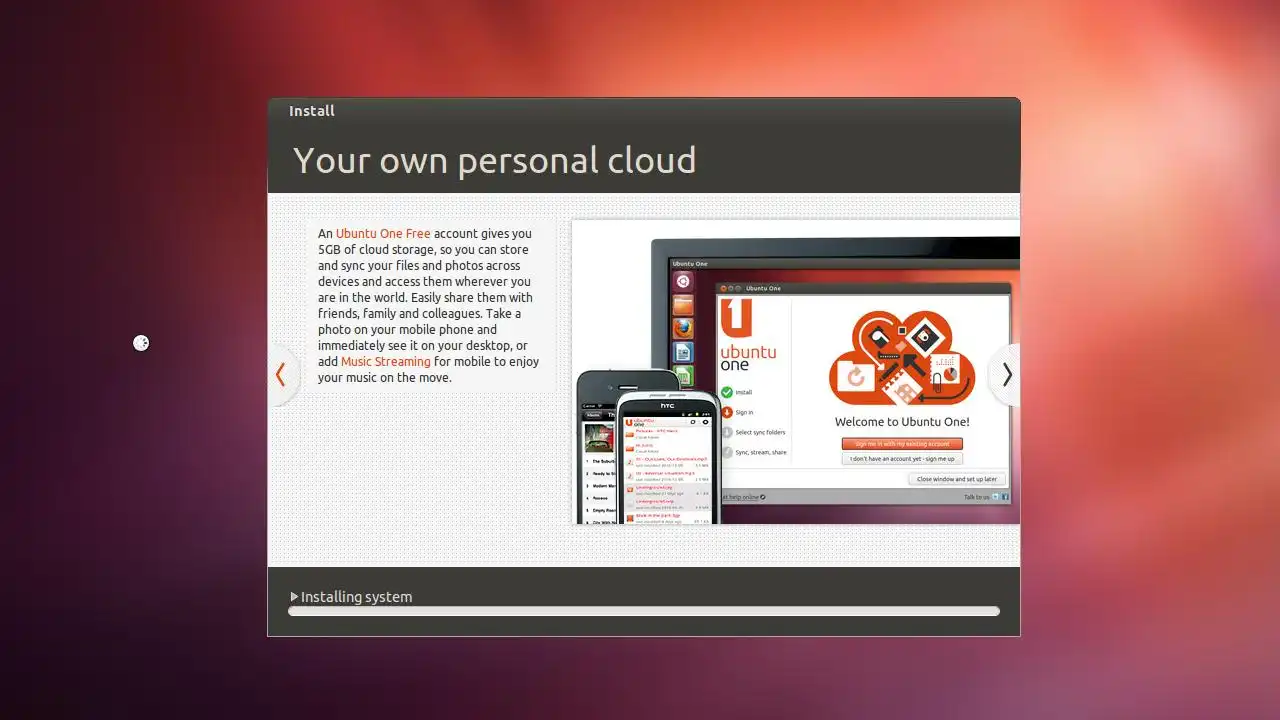Screen dimensions: 1280x720
Task: Click the installation progress bar
Action: (644, 611)
